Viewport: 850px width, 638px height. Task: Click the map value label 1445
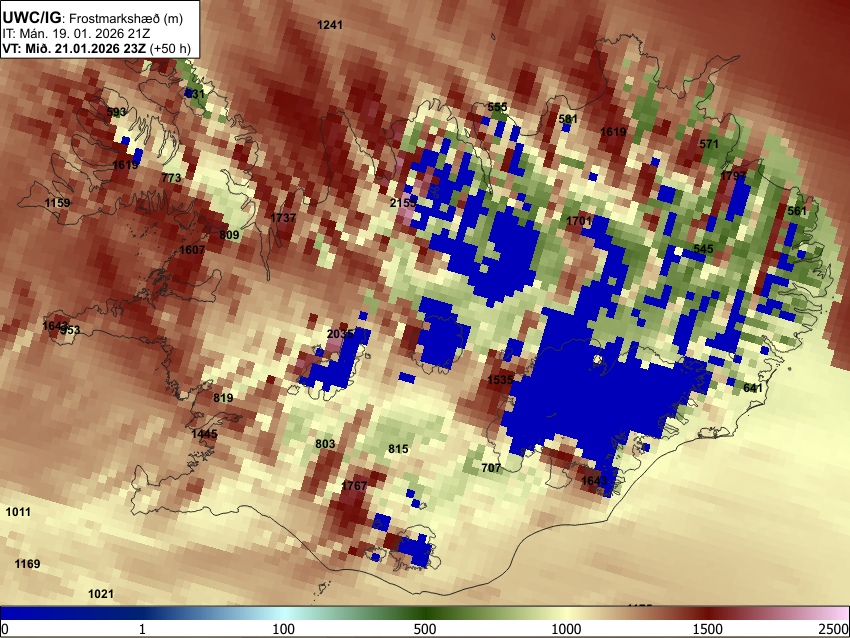(204, 434)
